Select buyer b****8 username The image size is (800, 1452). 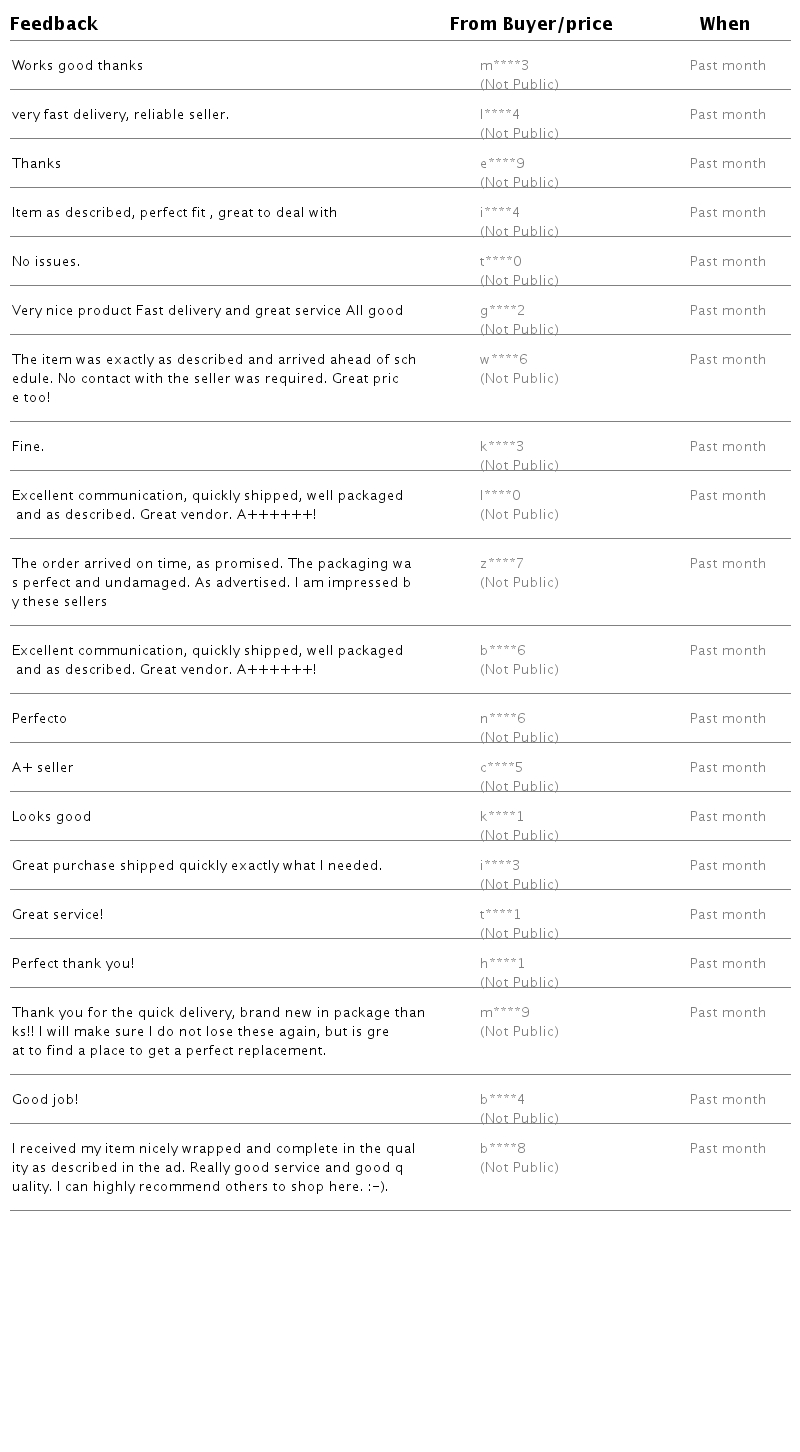(502, 1149)
